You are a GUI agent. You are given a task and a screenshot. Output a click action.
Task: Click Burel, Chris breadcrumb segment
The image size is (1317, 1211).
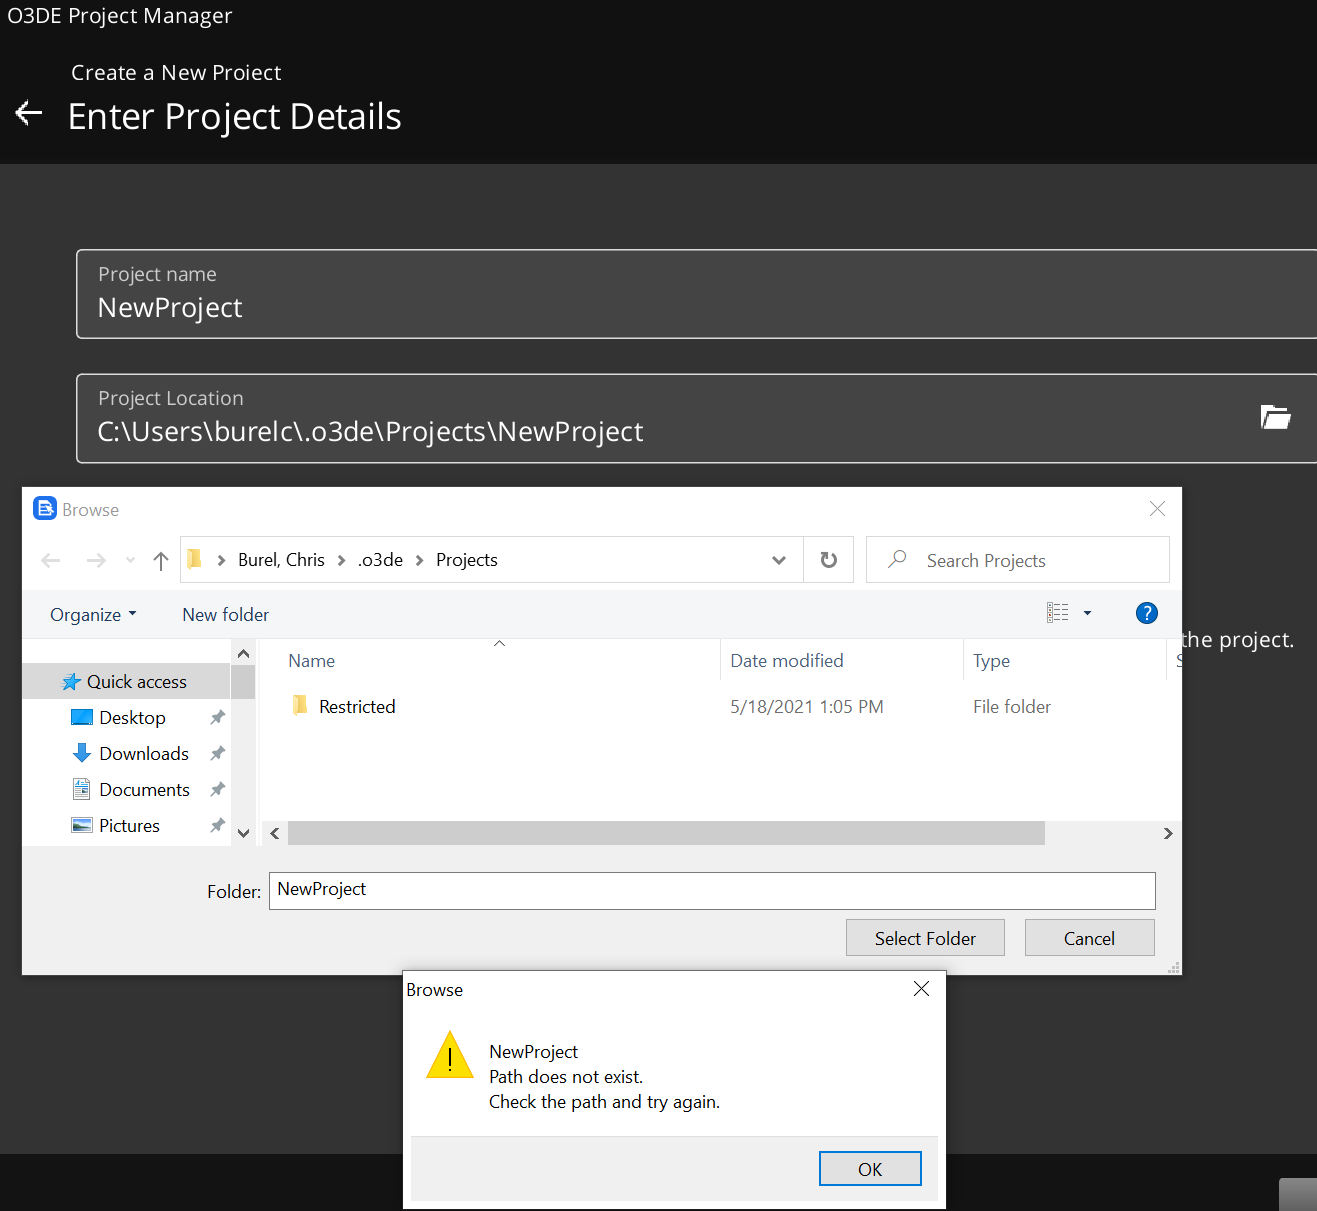pyautogui.click(x=281, y=560)
